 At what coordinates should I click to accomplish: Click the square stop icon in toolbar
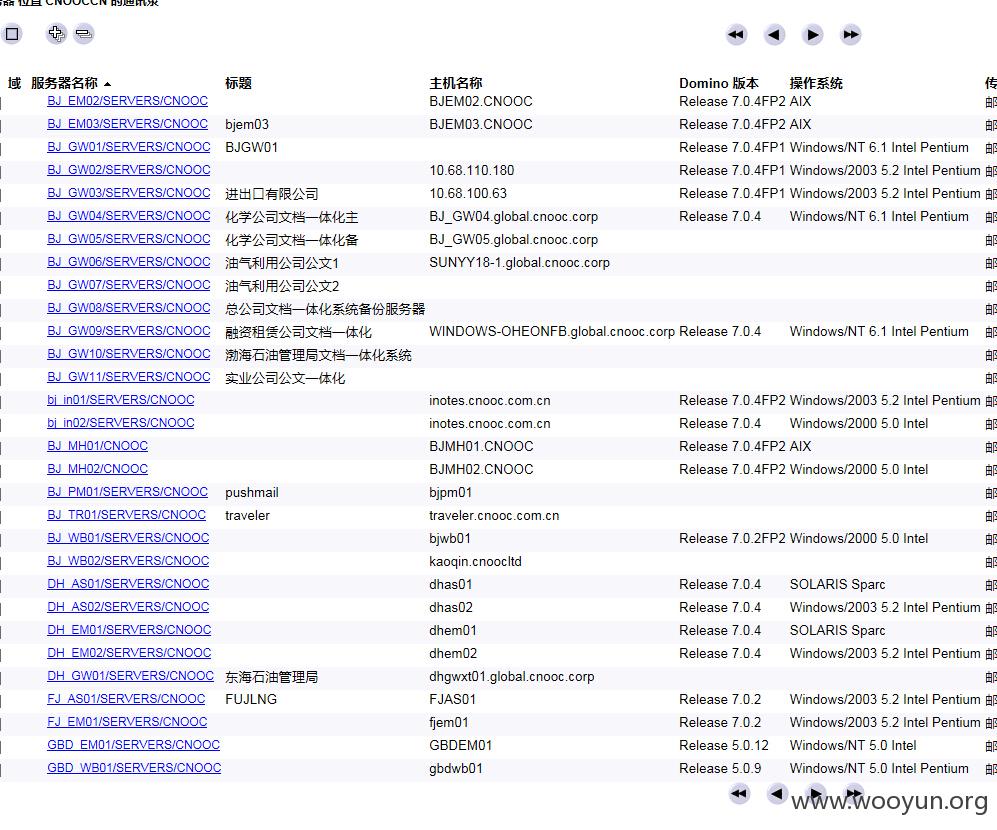coord(11,34)
